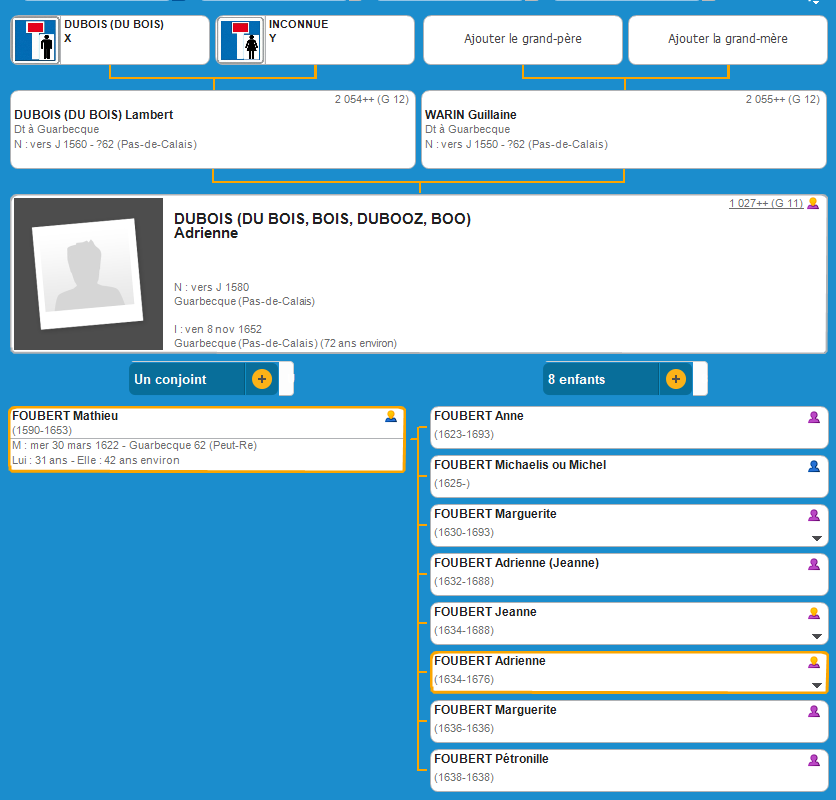Click the person icon on FOUBERT Mathieu card
Image resolution: width=836 pixels, height=800 pixels.
tap(391, 417)
